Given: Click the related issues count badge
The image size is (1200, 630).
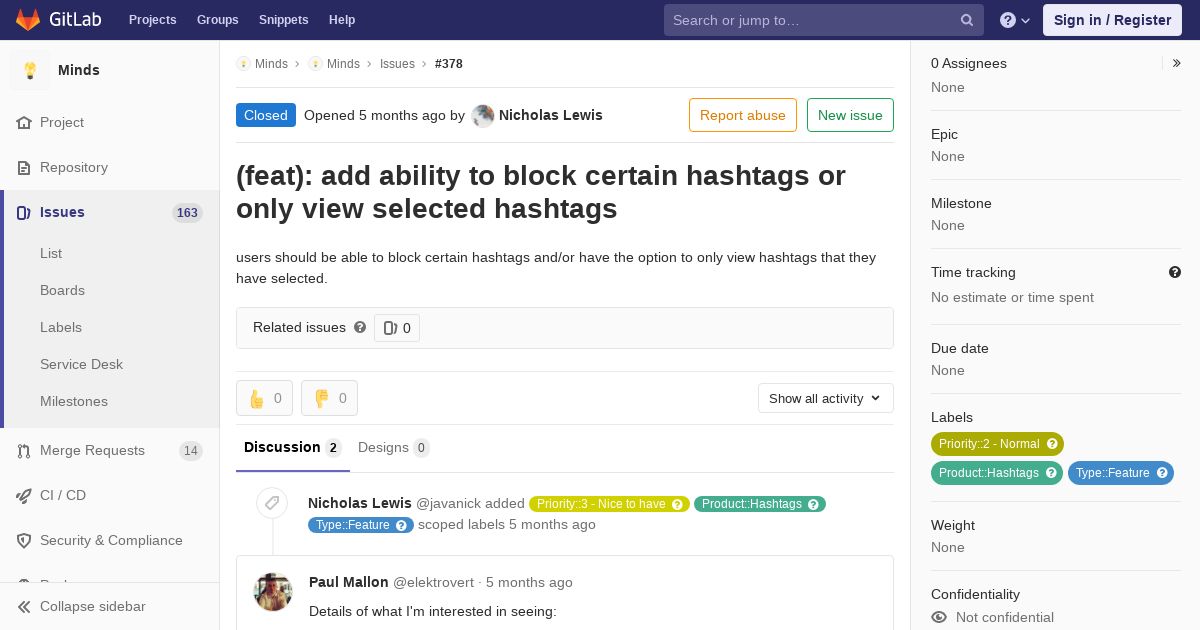Looking at the screenshot, I should coord(397,328).
